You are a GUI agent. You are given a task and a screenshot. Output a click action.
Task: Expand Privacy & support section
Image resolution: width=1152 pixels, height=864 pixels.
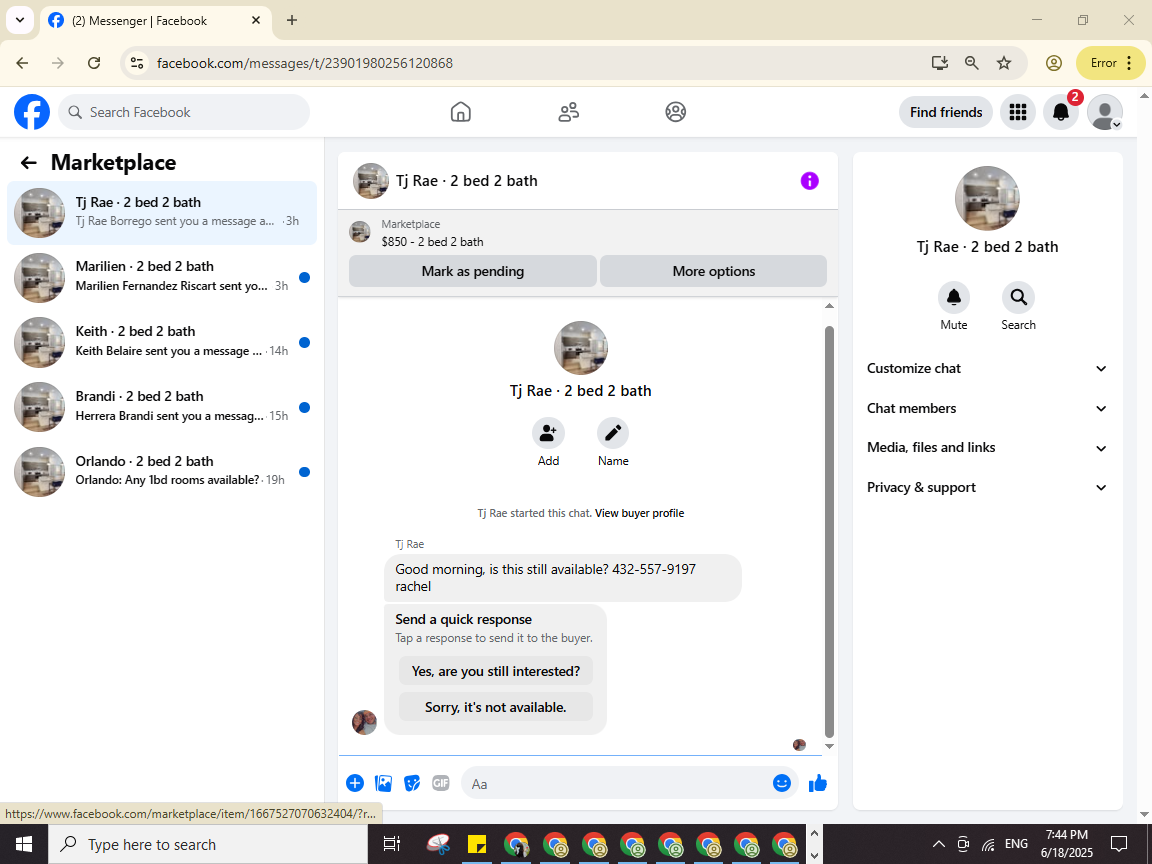(987, 488)
